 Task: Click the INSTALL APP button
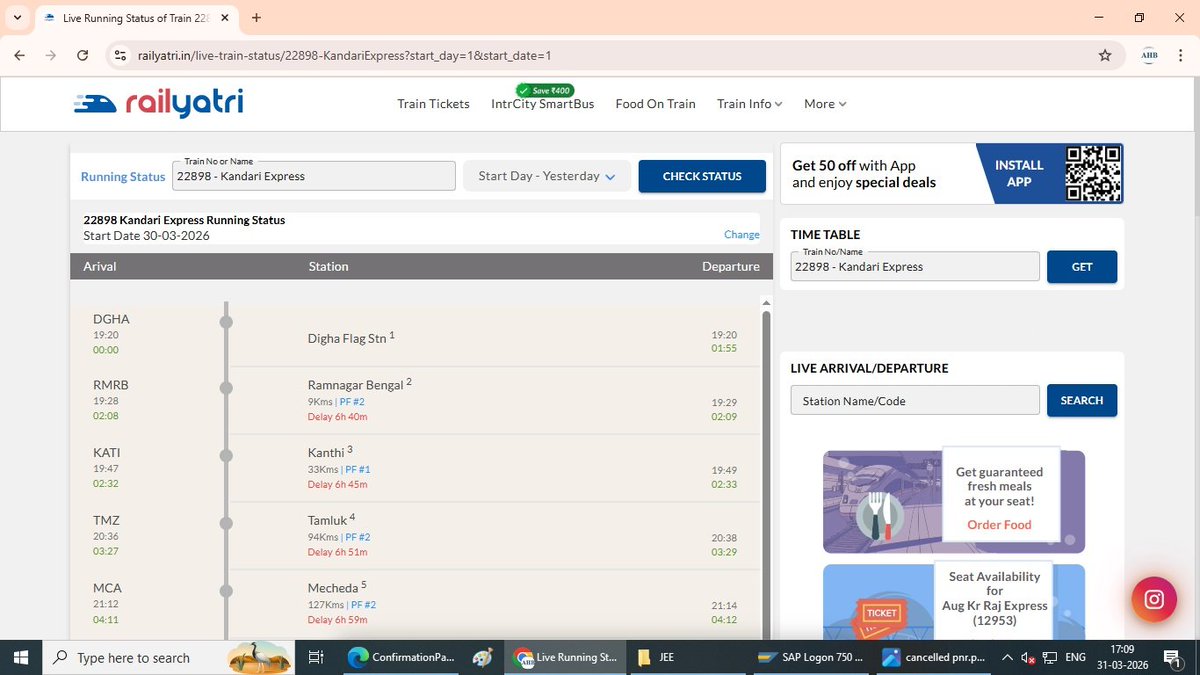[1019, 173]
